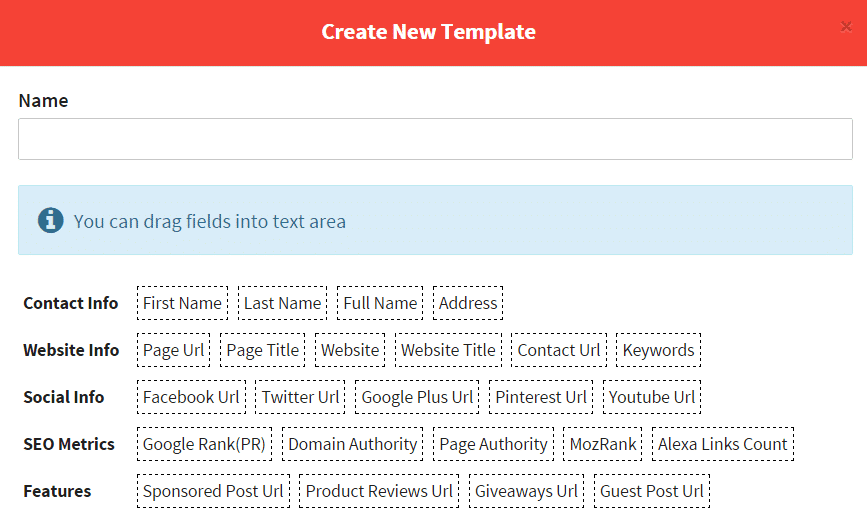Viewport: 867px width, 514px height.
Task: Select the Google Plus Url tag
Action: click(417, 397)
